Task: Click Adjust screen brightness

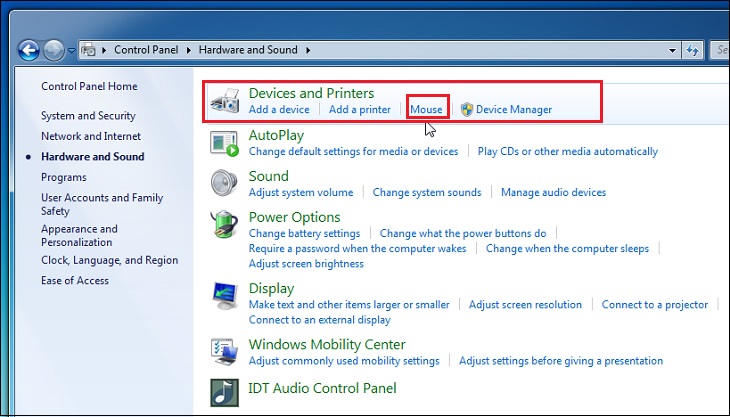Action: point(306,264)
